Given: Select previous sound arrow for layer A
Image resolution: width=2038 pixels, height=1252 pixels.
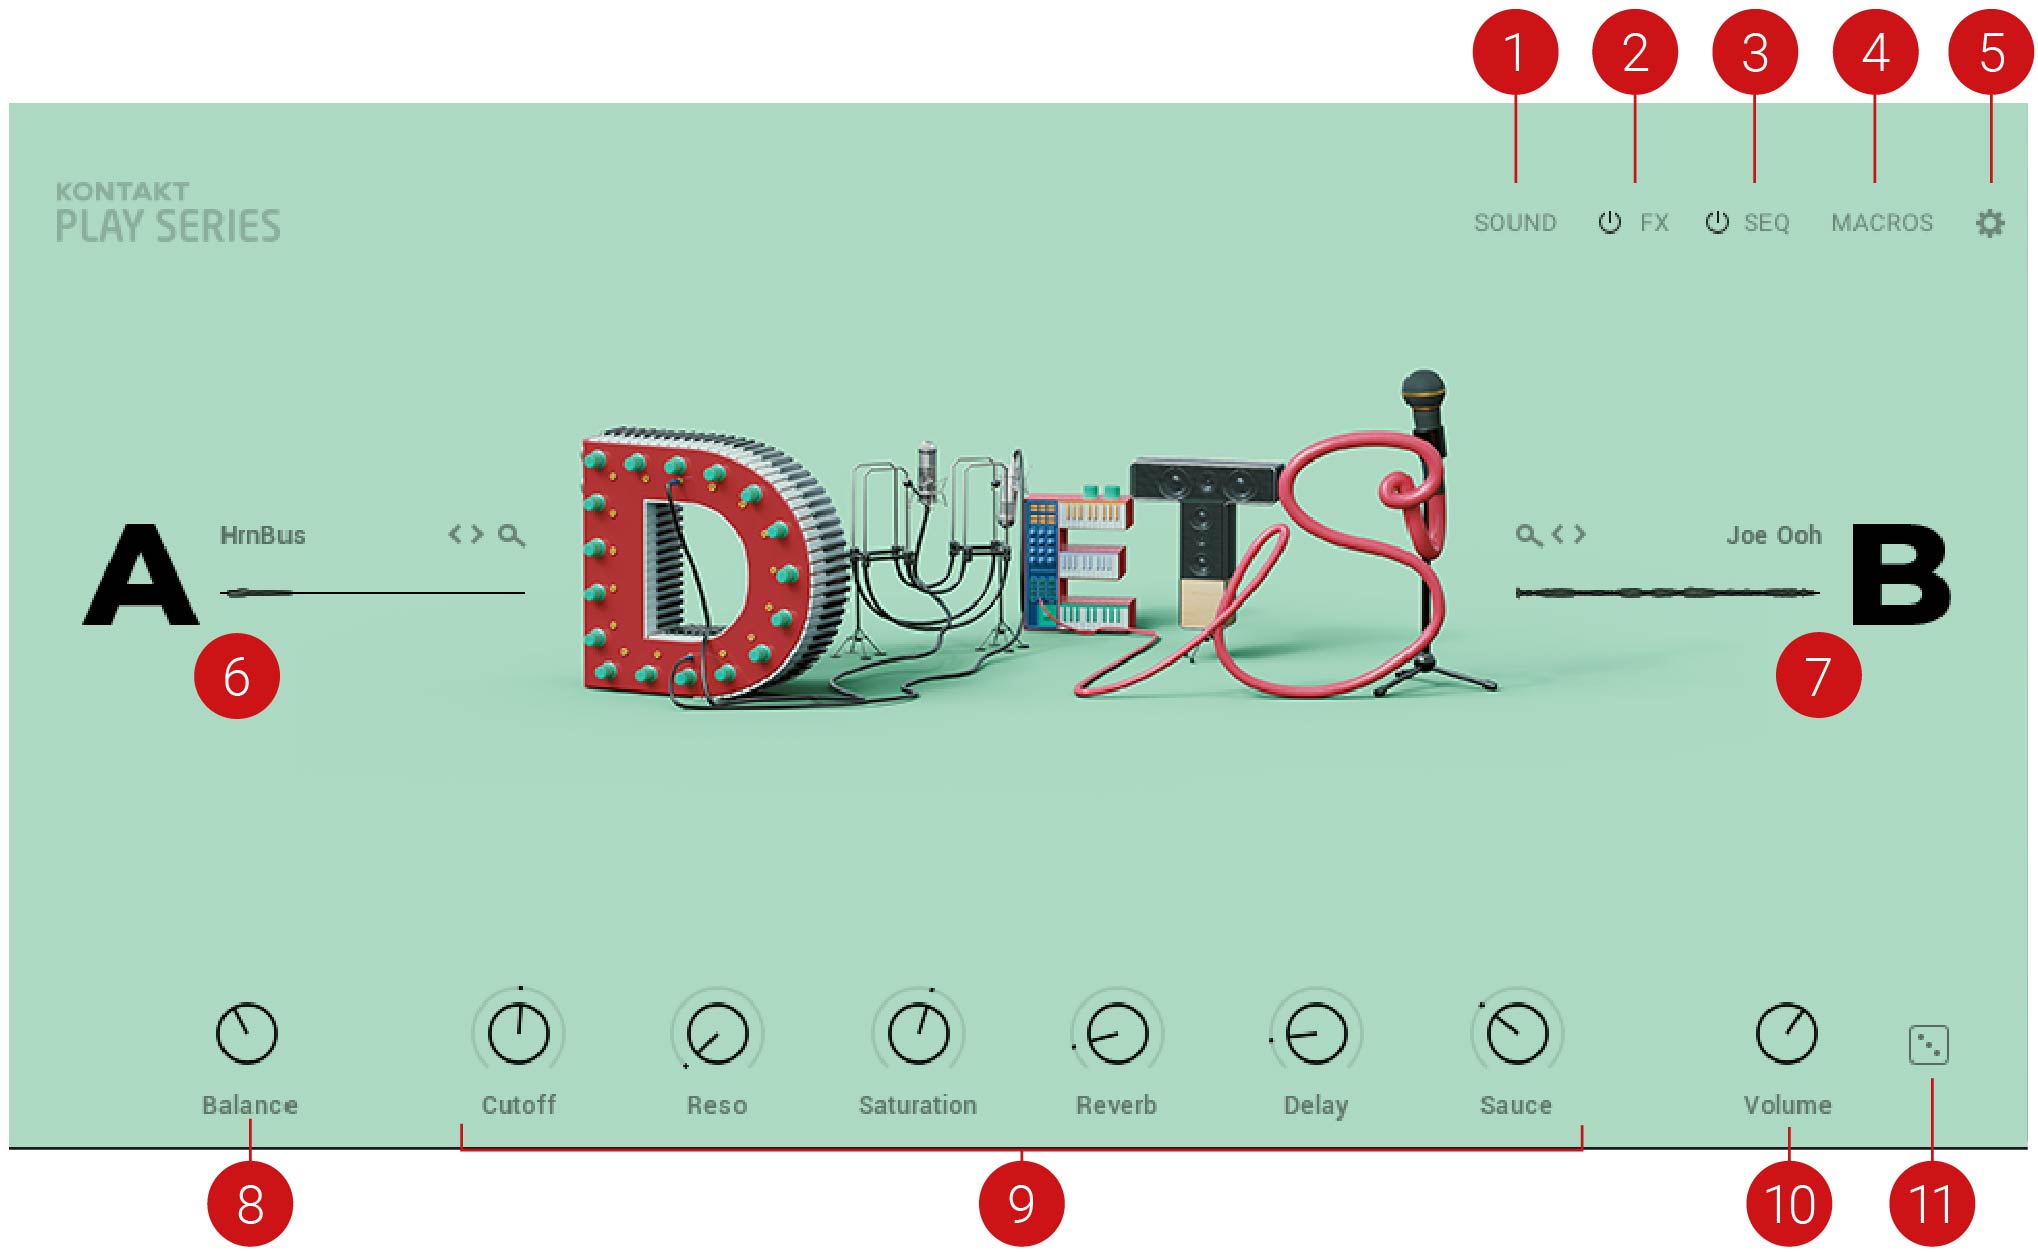Looking at the screenshot, I should [x=455, y=534].
